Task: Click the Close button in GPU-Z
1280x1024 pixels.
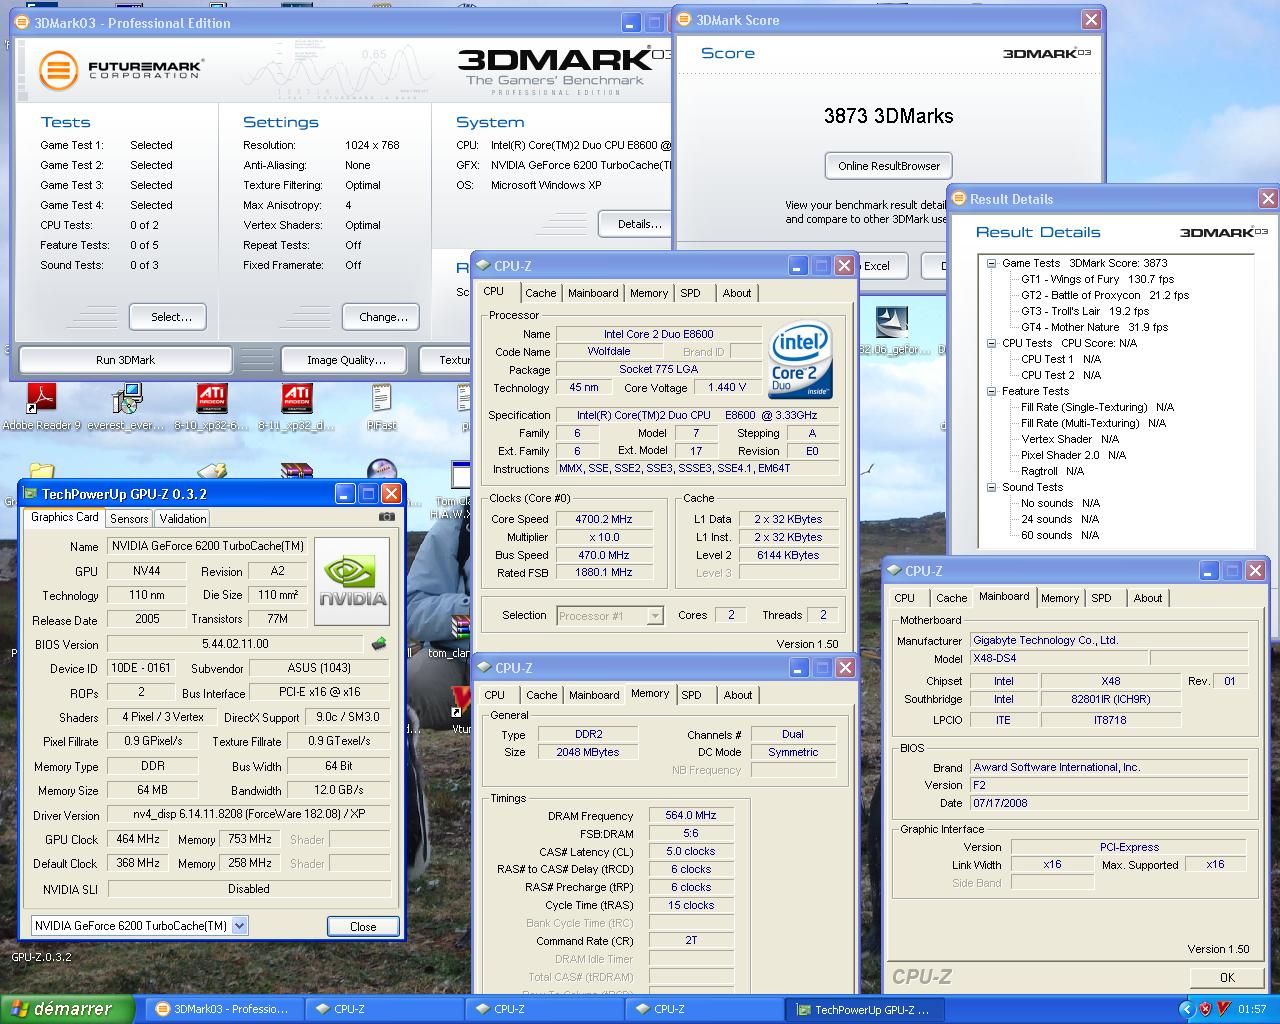Action: [x=363, y=926]
